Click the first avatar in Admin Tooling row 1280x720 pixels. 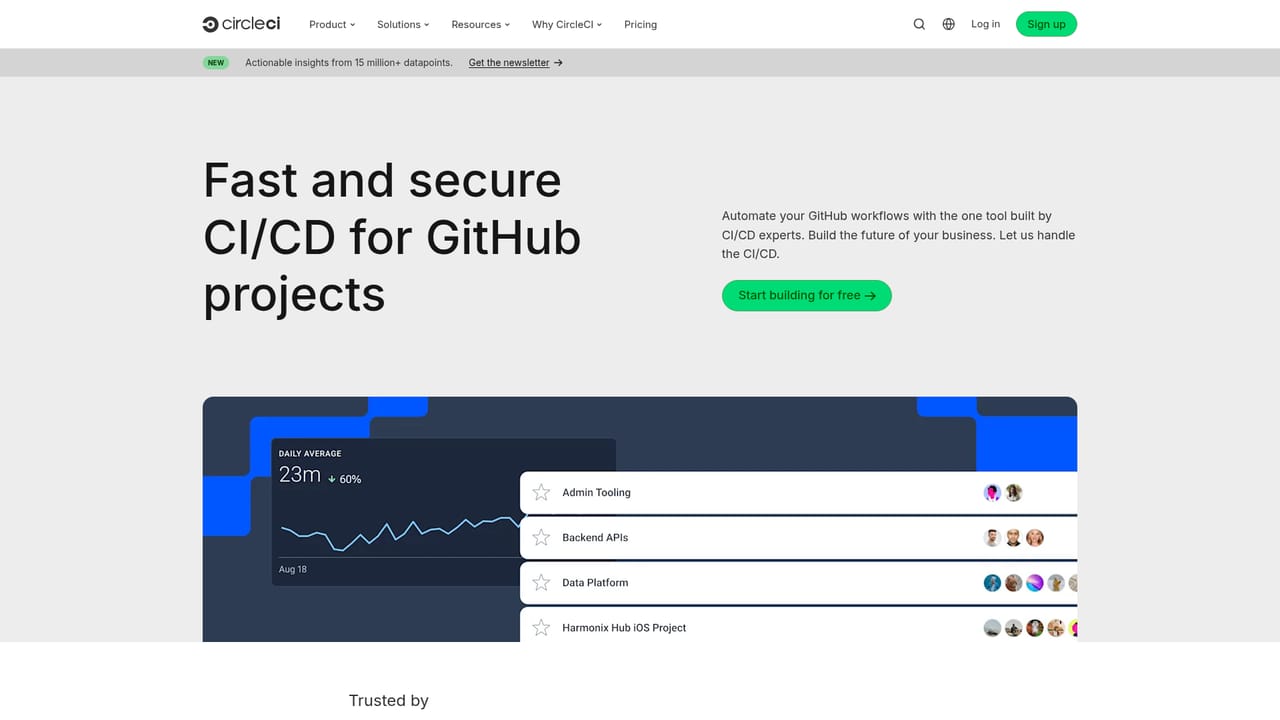(x=992, y=492)
